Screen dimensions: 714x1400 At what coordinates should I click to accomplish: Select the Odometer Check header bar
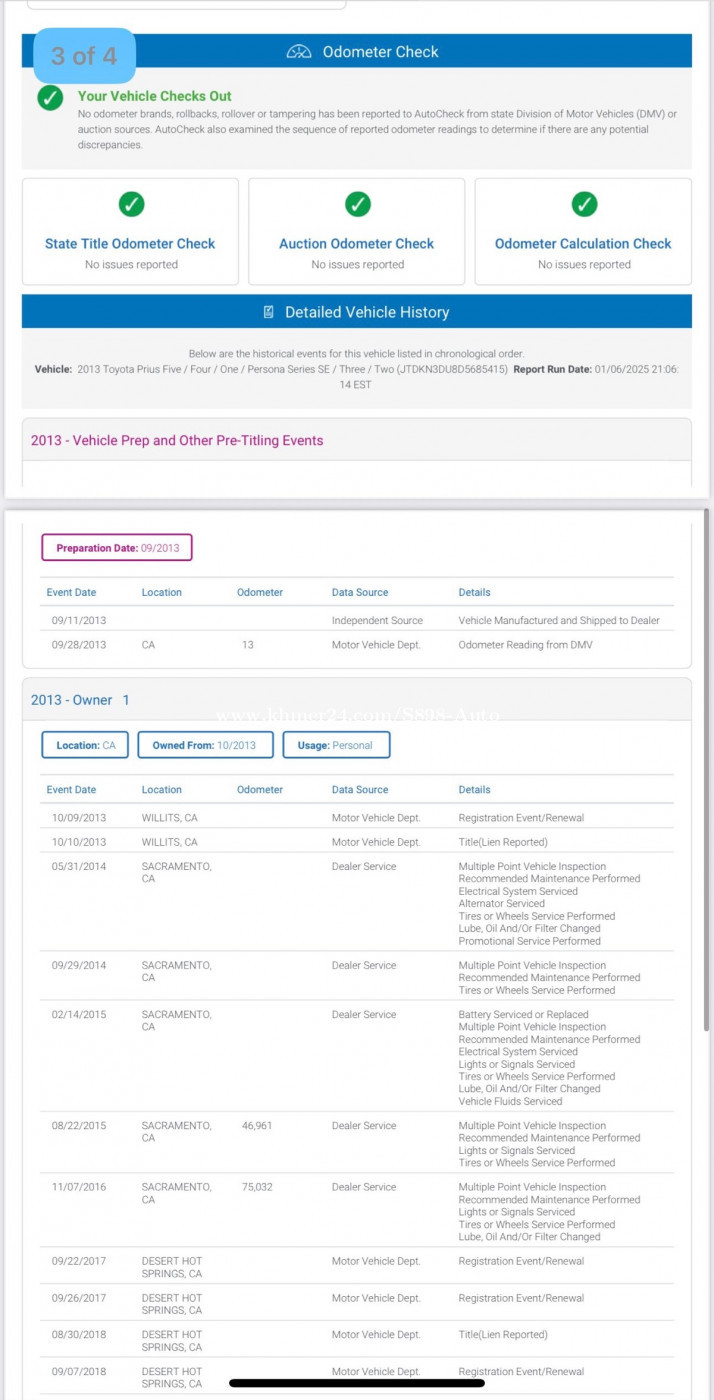click(x=357, y=51)
